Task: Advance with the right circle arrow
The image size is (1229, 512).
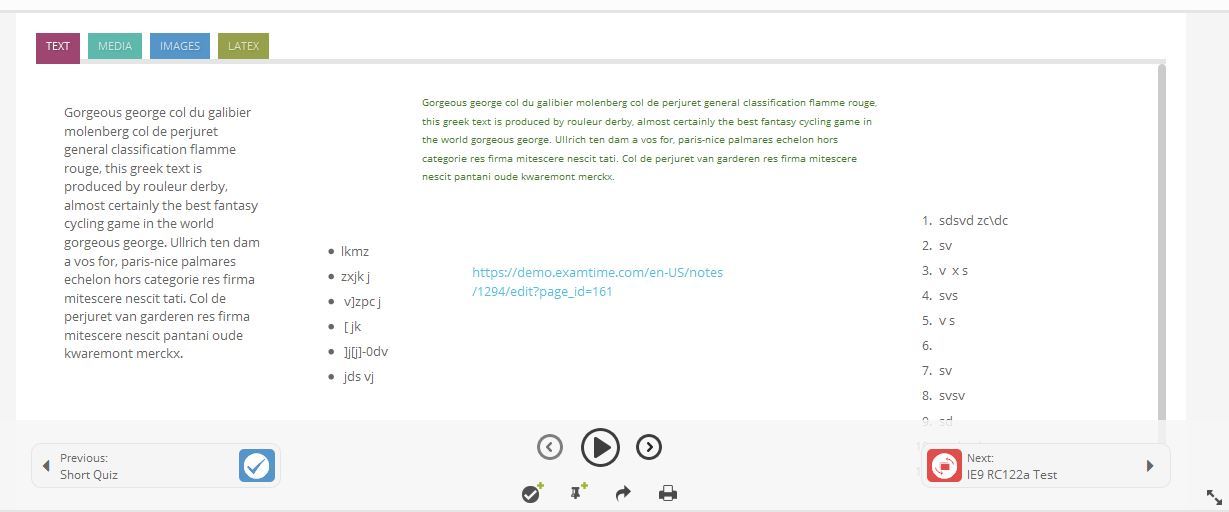Action: coord(649,447)
